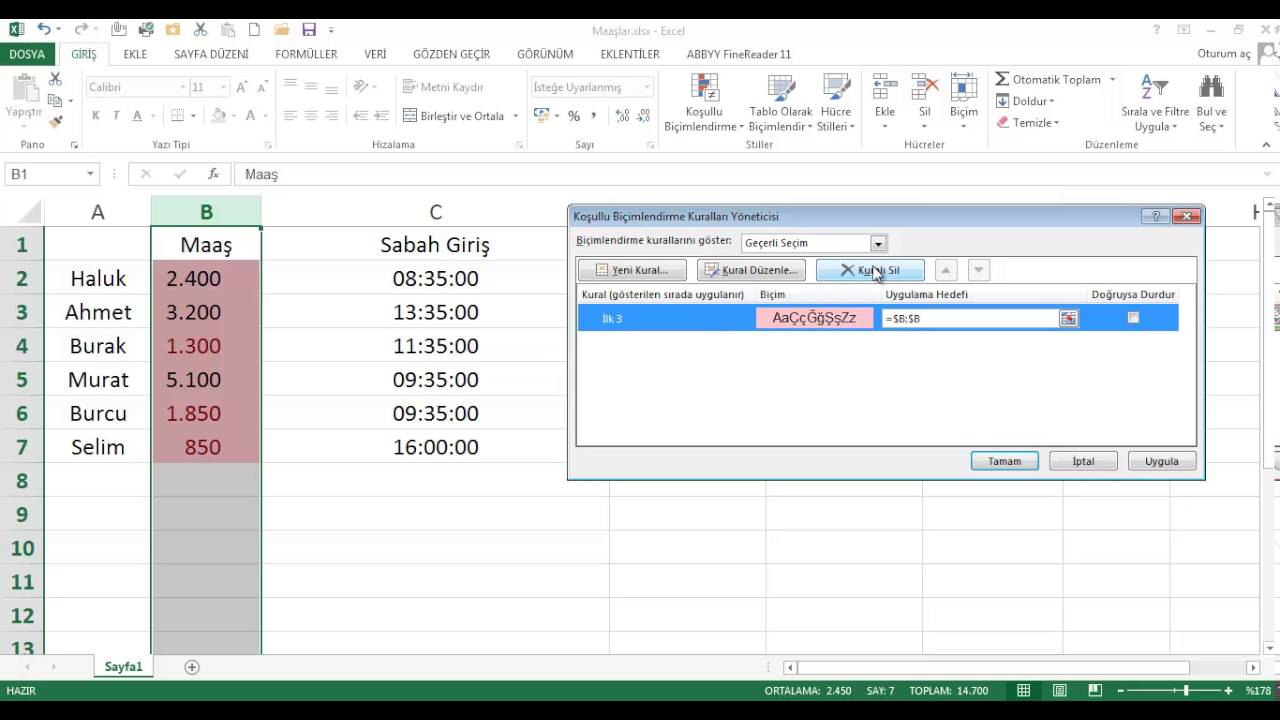1280x720 pixels.
Task: Click the Uygula button
Action: click(x=1162, y=461)
